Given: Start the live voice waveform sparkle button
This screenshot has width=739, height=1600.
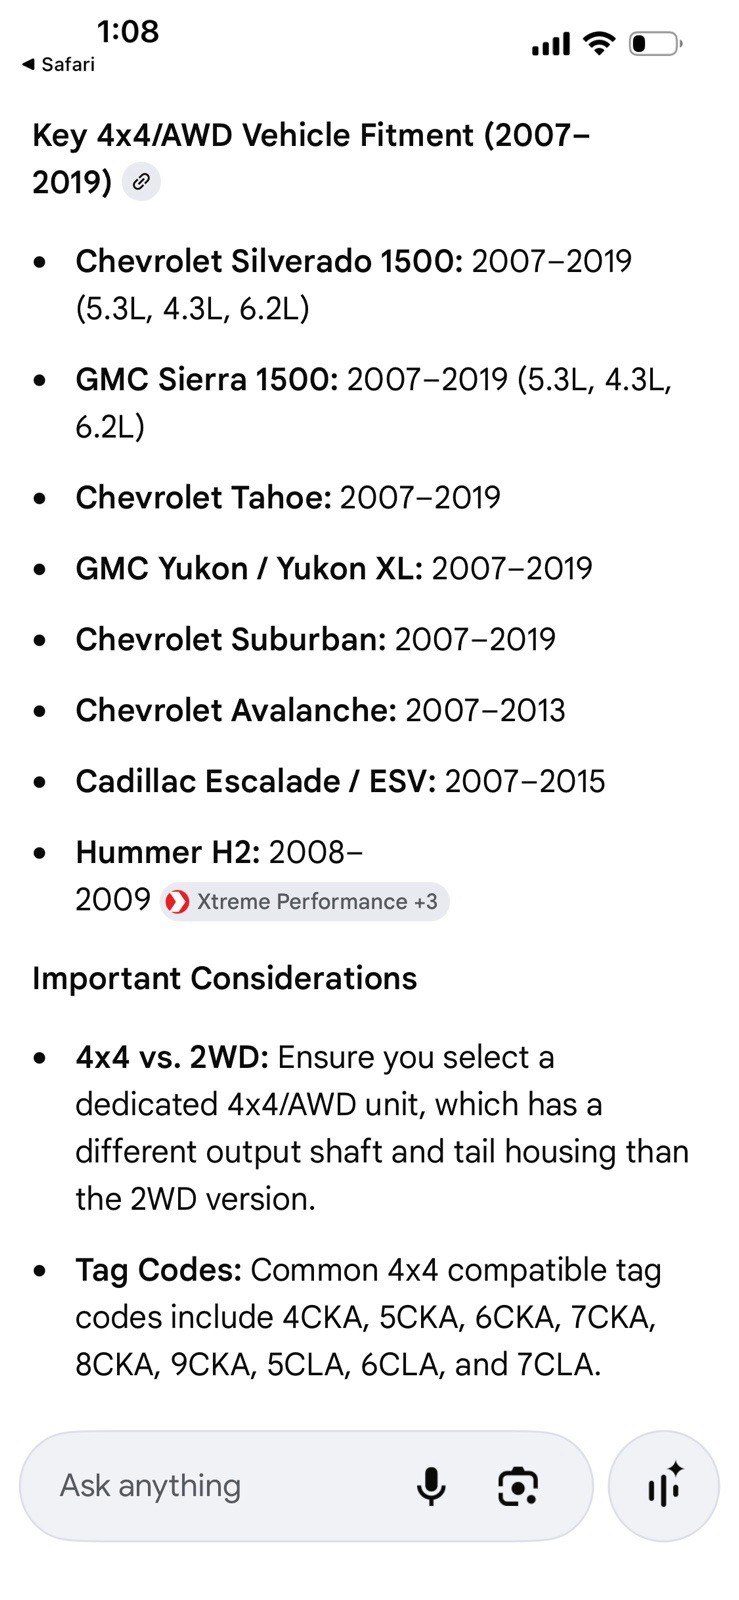Looking at the screenshot, I should 664,1485.
